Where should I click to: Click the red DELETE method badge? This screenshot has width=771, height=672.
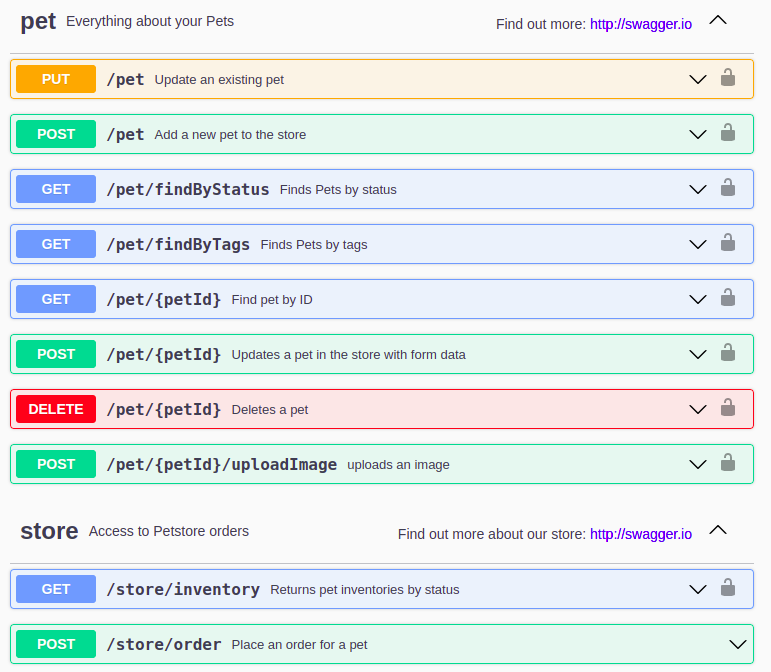[x=56, y=409]
